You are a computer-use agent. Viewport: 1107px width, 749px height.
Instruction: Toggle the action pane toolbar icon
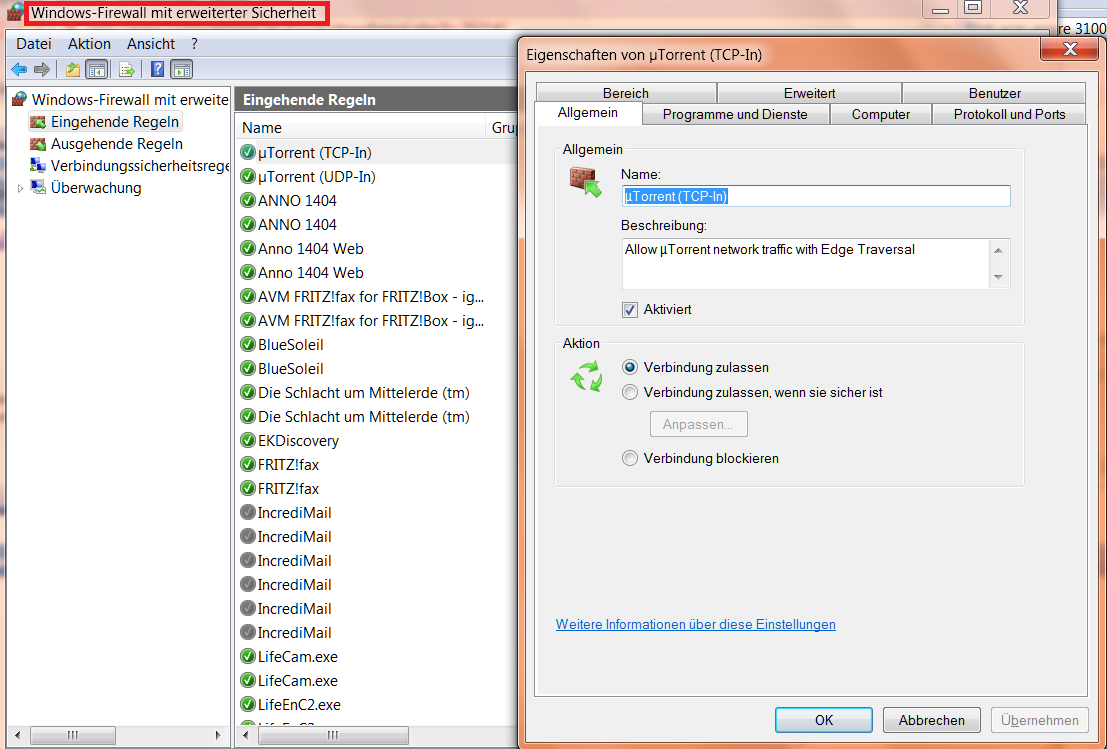[181, 69]
